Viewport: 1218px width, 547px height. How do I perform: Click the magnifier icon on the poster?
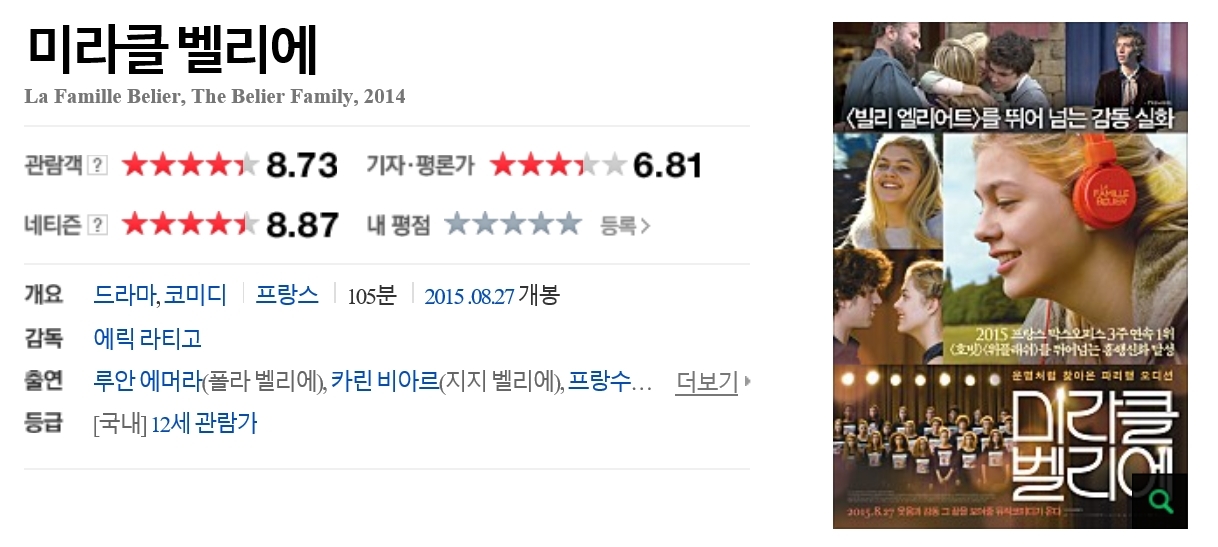click(x=1161, y=502)
